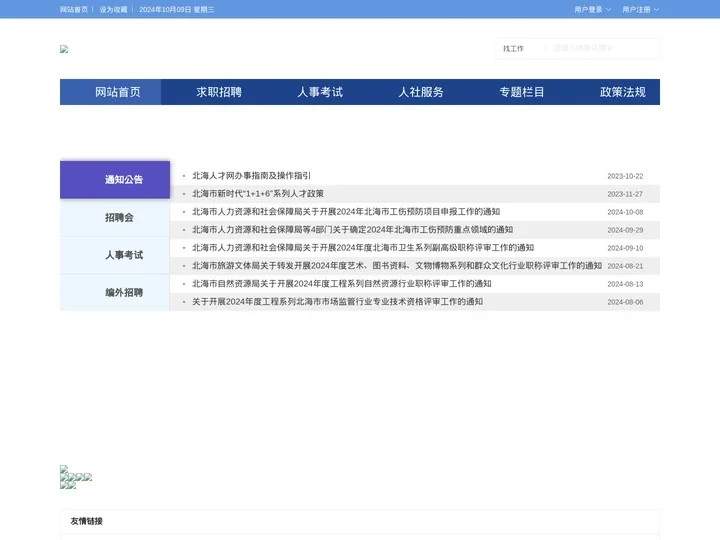Viewport: 720px width, 540px height.
Task: Open 北海人才网办事指南及操作指引 notice
Action: (x=251, y=176)
